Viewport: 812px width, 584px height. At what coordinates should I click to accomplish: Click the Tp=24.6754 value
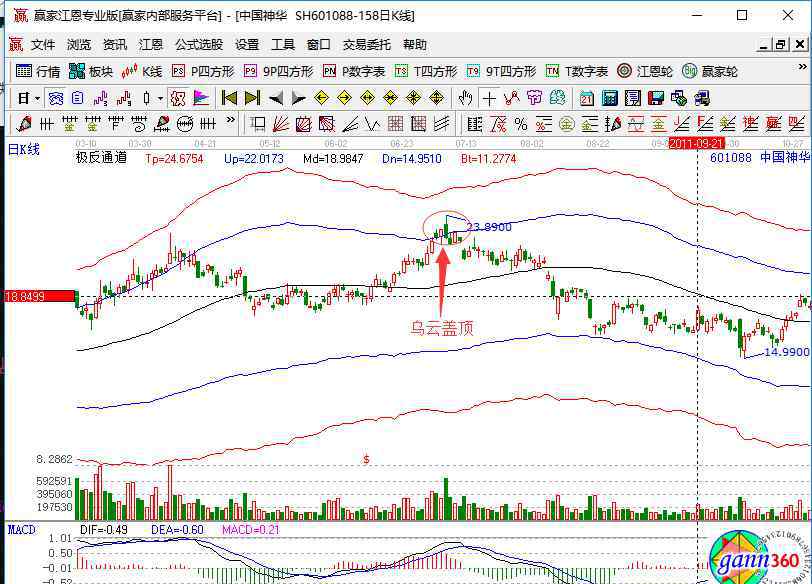point(174,159)
